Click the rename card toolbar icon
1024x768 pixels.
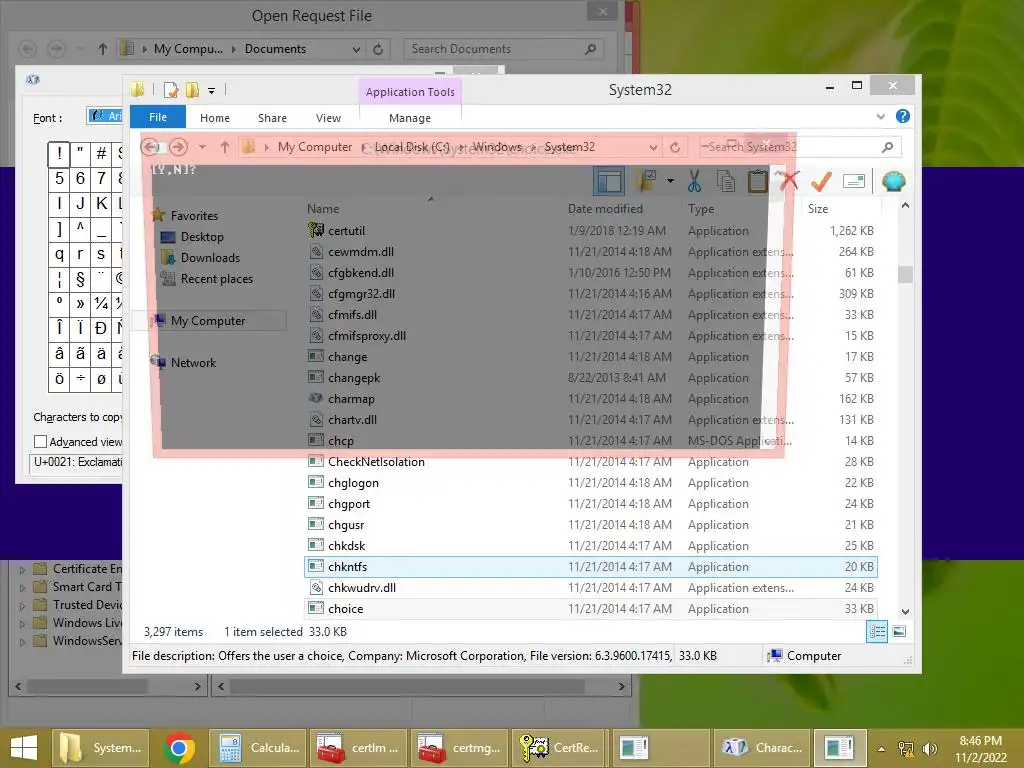pos(854,181)
